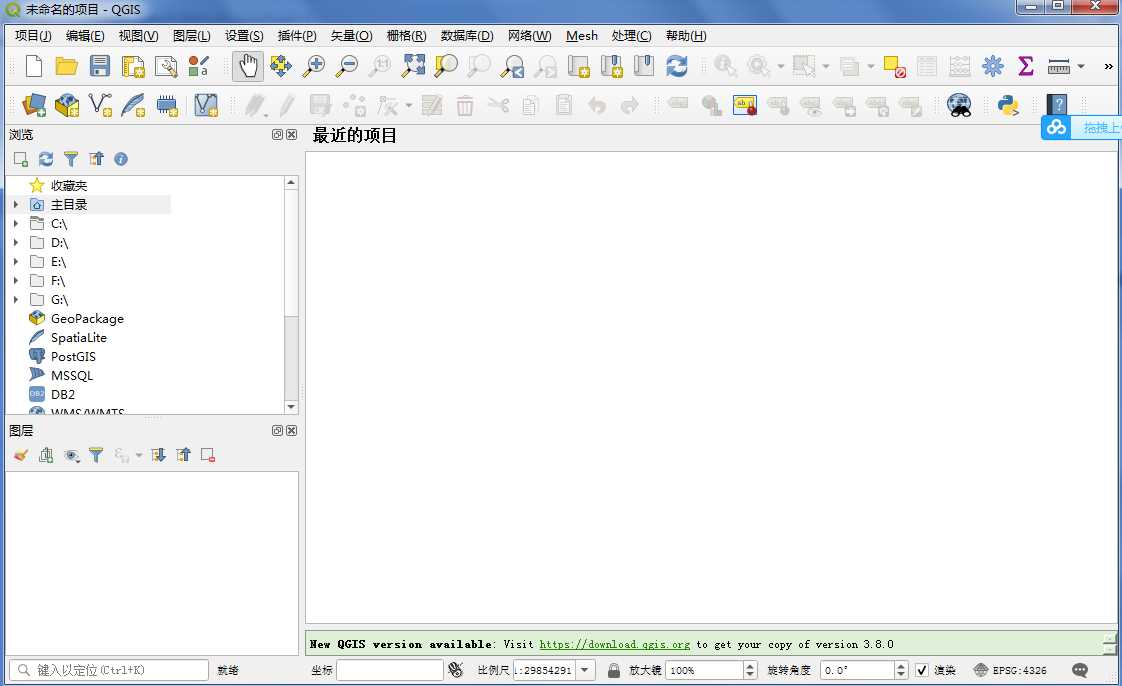Open the measure tool dropdown arrow
Image resolution: width=1122 pixels, height=686 pixels.
coord(1081,66)
